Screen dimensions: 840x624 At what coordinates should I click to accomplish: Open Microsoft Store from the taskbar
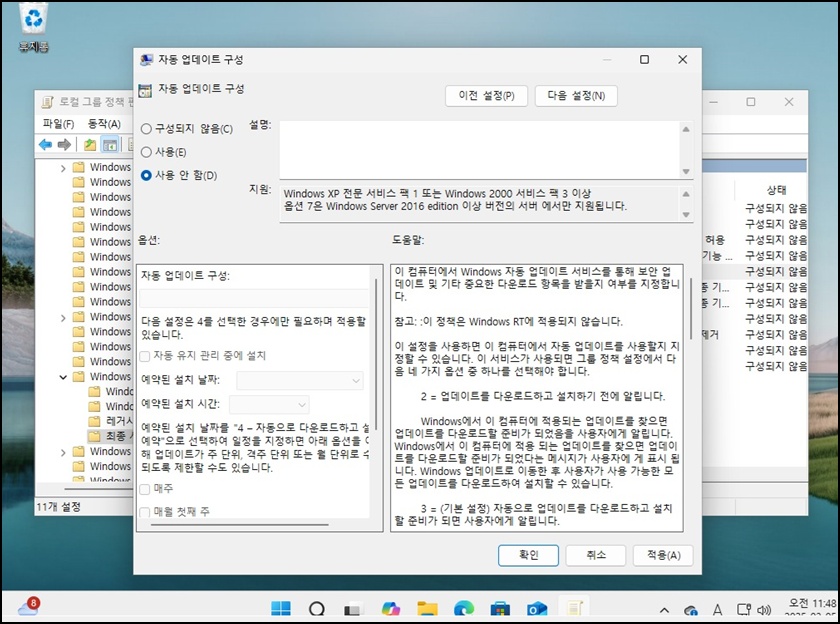point(500,608)
